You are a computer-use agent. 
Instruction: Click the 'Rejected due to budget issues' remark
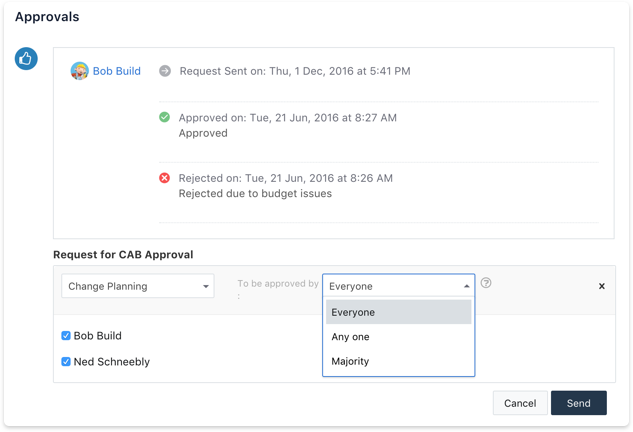(x=255, y=194)
